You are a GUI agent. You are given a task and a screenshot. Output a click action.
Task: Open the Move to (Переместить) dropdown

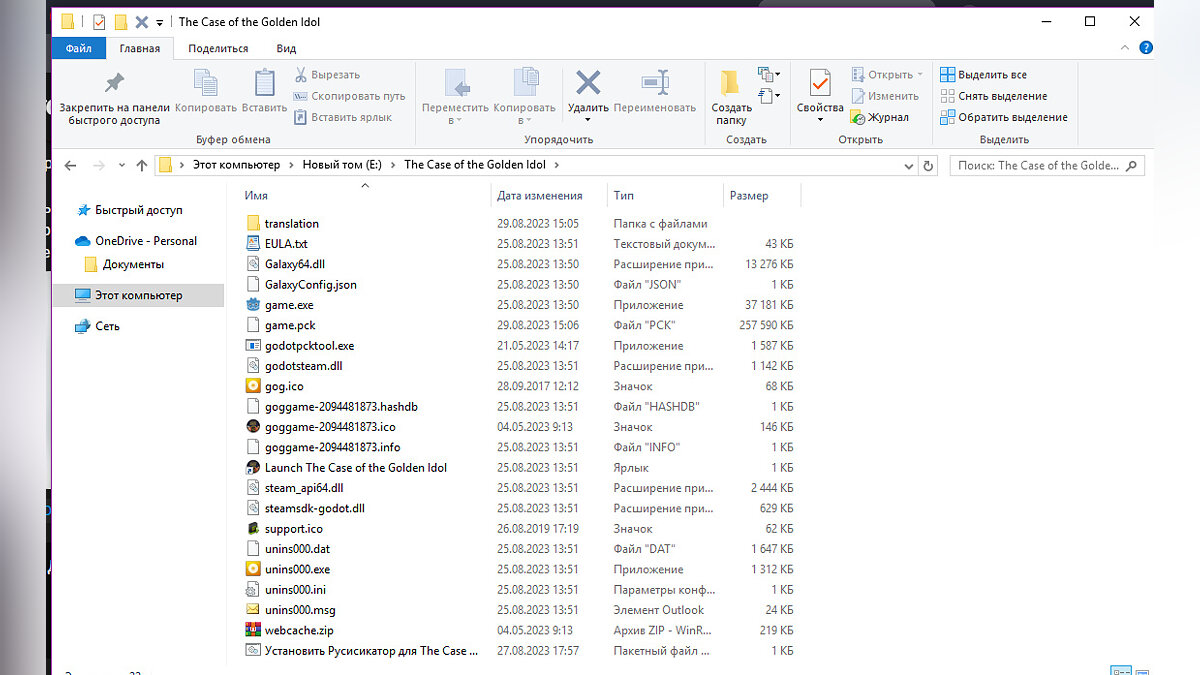point(455,120)
